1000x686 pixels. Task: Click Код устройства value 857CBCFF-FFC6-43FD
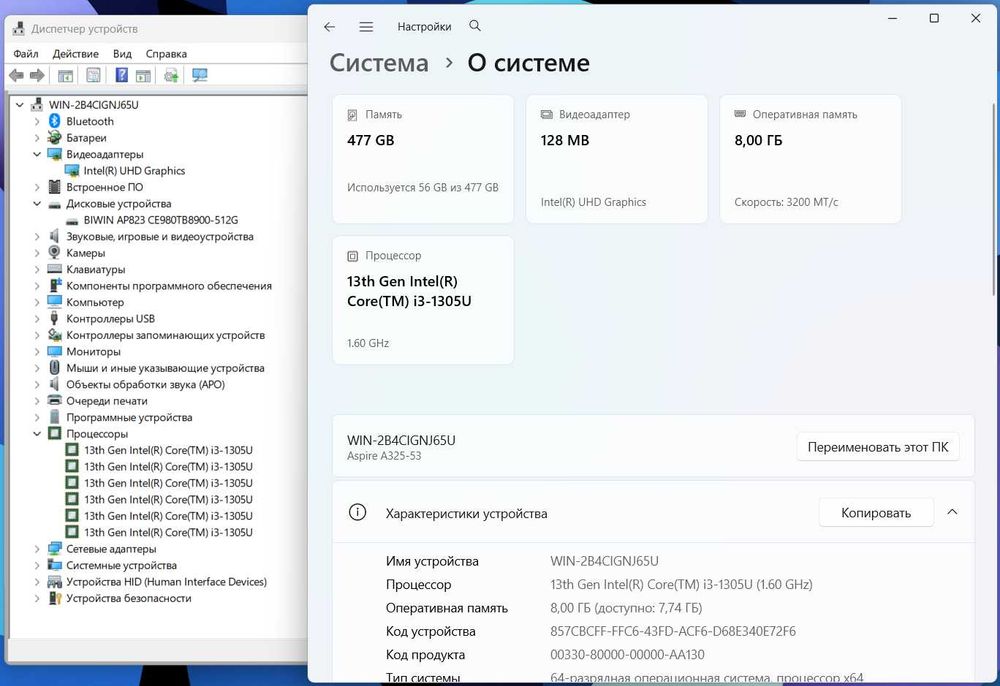click(x=673, y=631)
